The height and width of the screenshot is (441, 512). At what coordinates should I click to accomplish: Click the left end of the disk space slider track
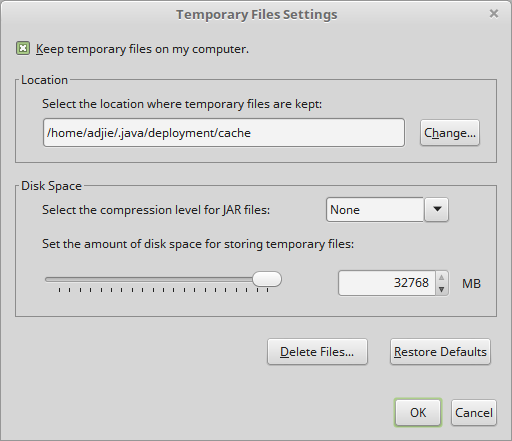tap(48, 279)
